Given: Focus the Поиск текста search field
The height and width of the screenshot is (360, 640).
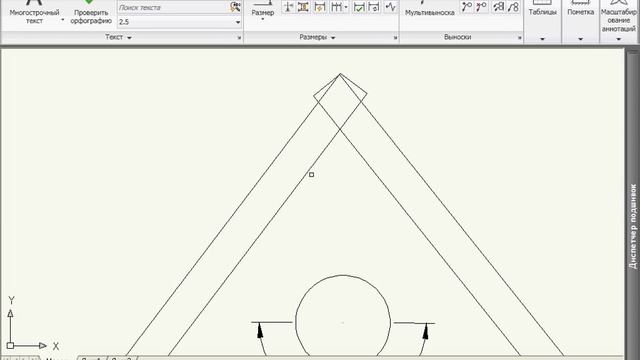Looking at the screenshot, I should coord(173,7).
